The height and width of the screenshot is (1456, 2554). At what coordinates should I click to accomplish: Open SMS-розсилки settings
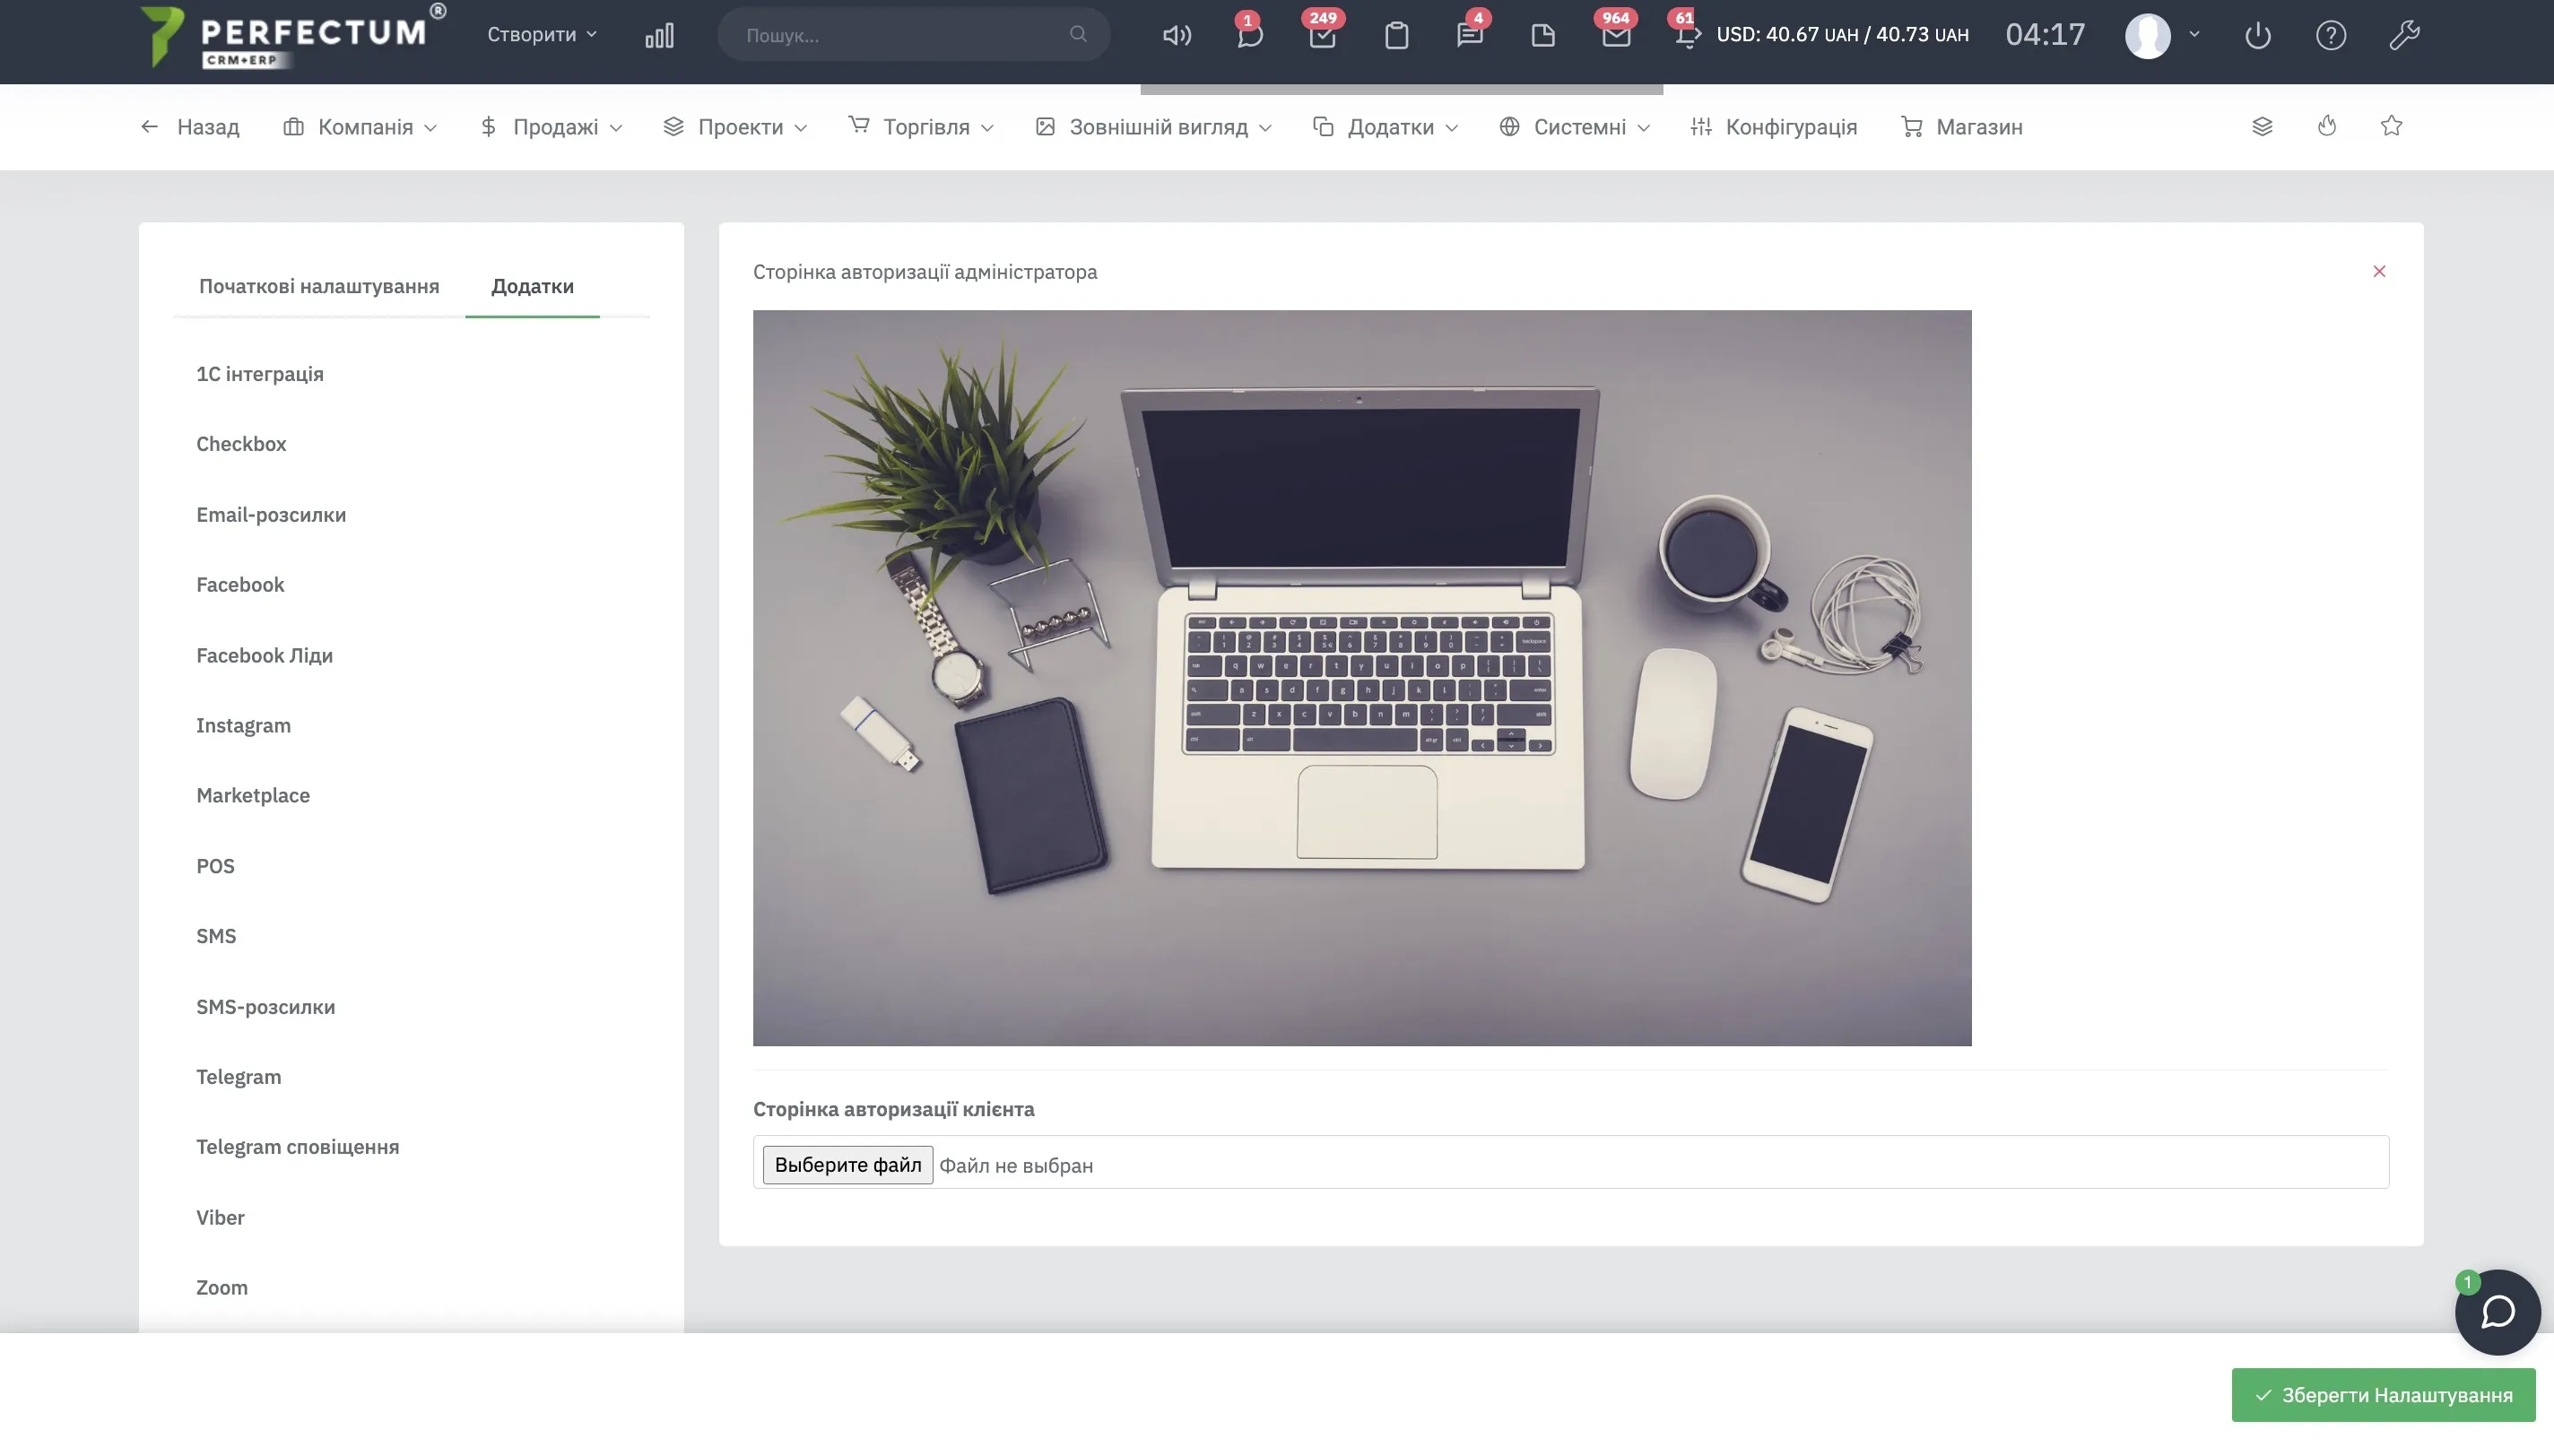pos(265,1007)
